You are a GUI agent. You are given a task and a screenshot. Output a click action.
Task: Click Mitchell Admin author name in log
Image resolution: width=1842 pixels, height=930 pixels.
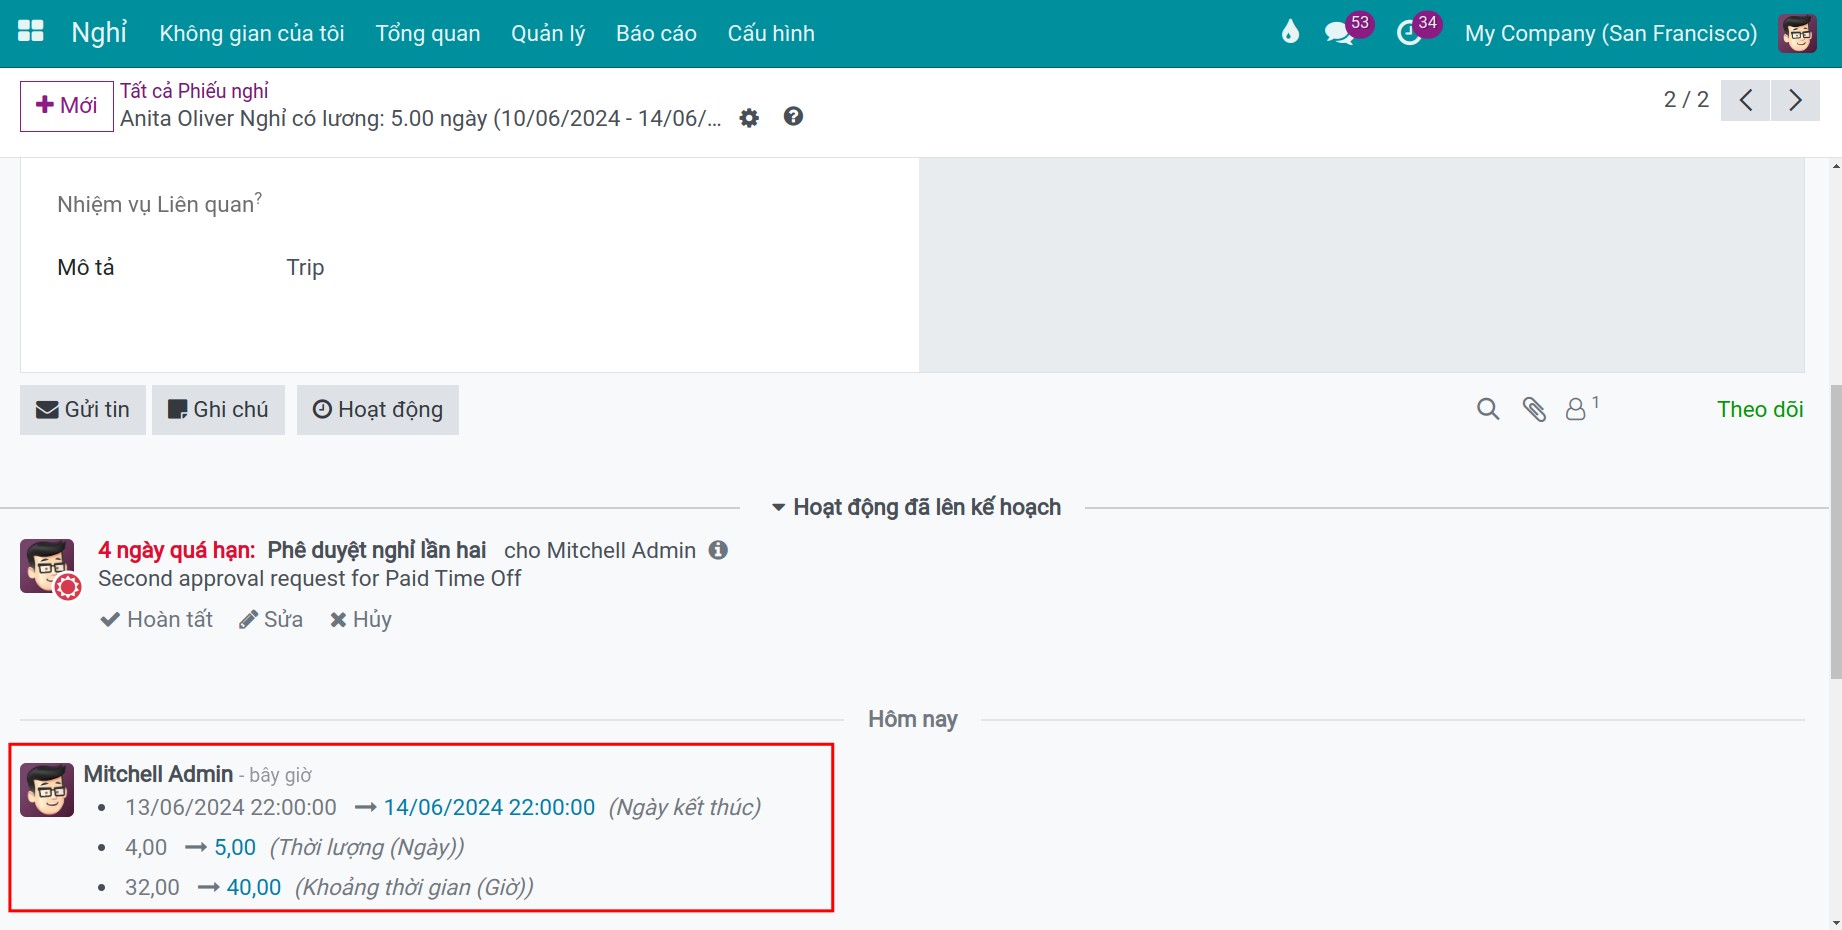coord(158,774)
